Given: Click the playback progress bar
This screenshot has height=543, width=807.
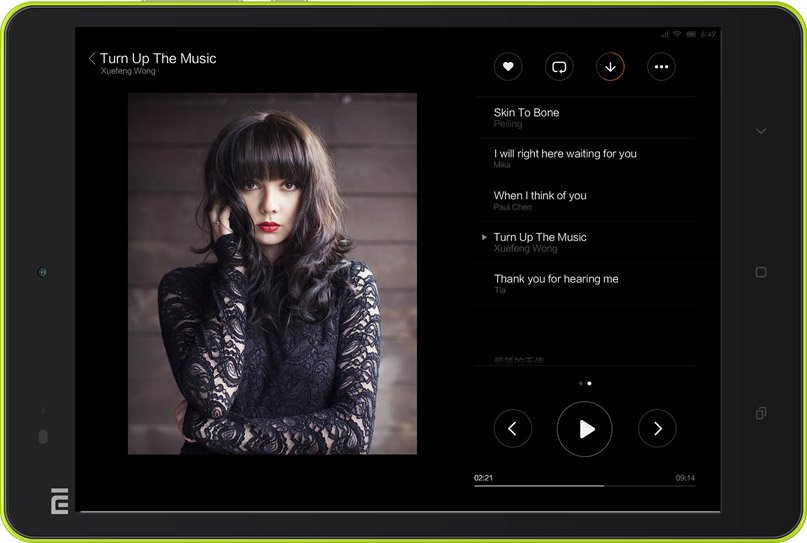Looking at the screenshot, I should tap(584, 486).
